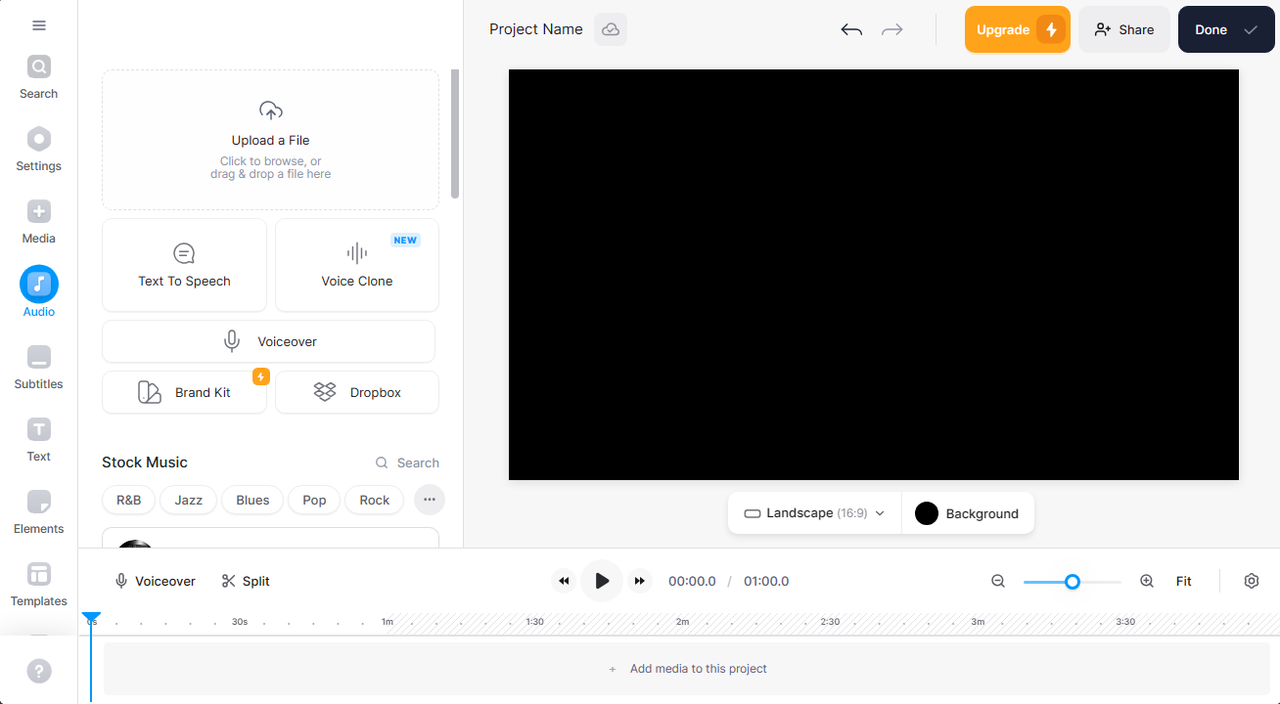Open Dropbox import
The height and width of the screenshot is (704, 1280).
coord(357,392)
